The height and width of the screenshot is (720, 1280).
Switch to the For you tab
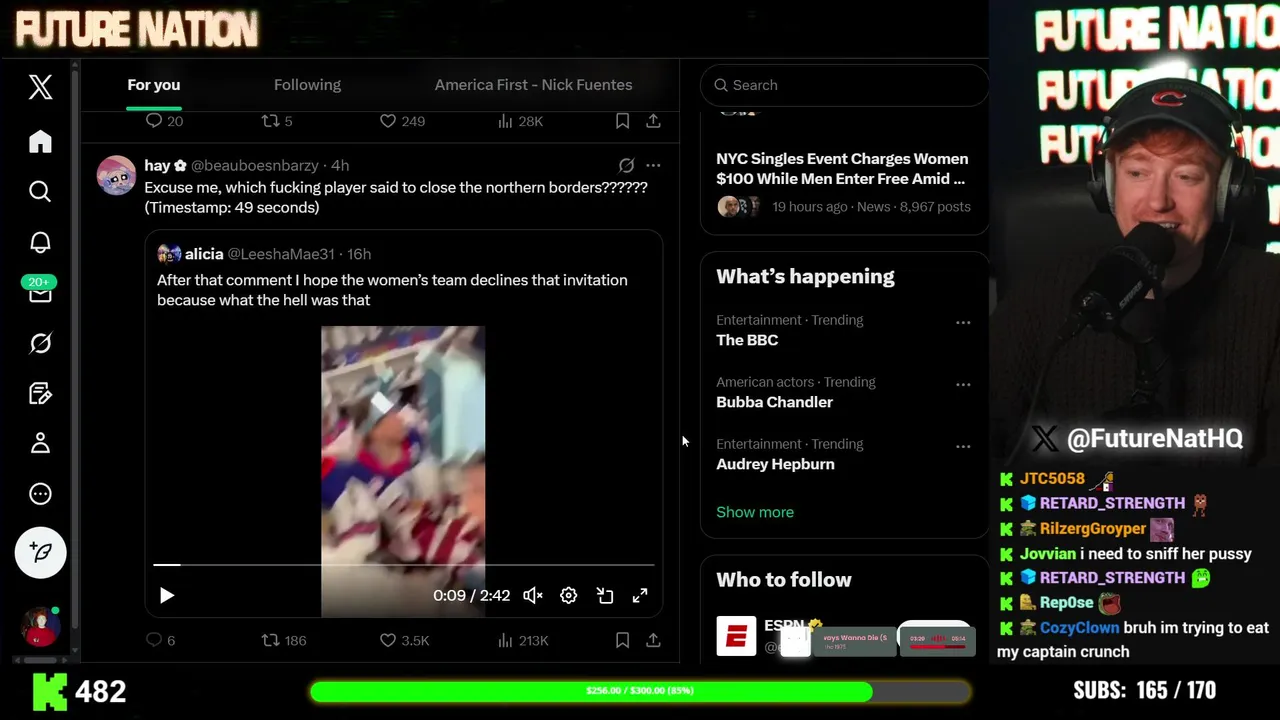click(153, 85)
